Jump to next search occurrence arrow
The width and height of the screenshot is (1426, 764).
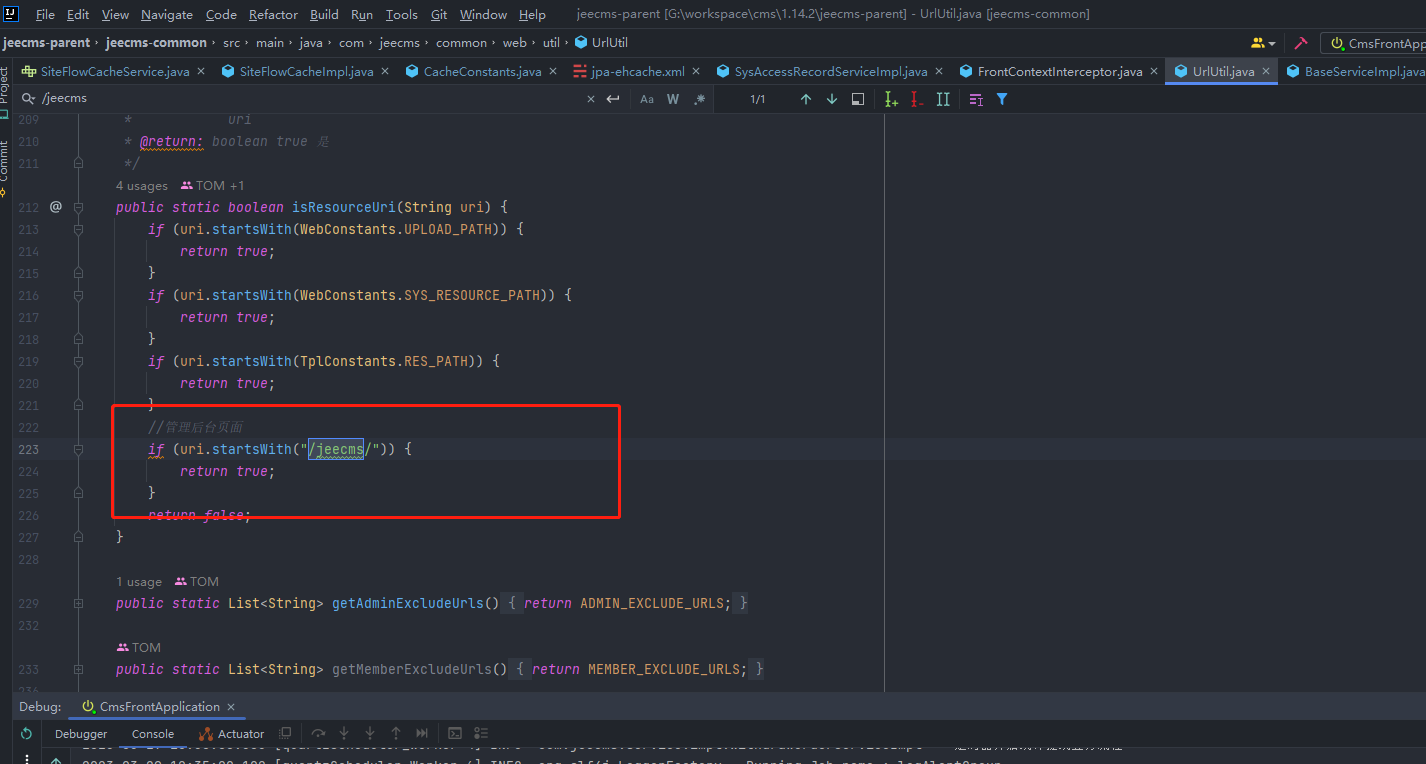coord(831,99)
